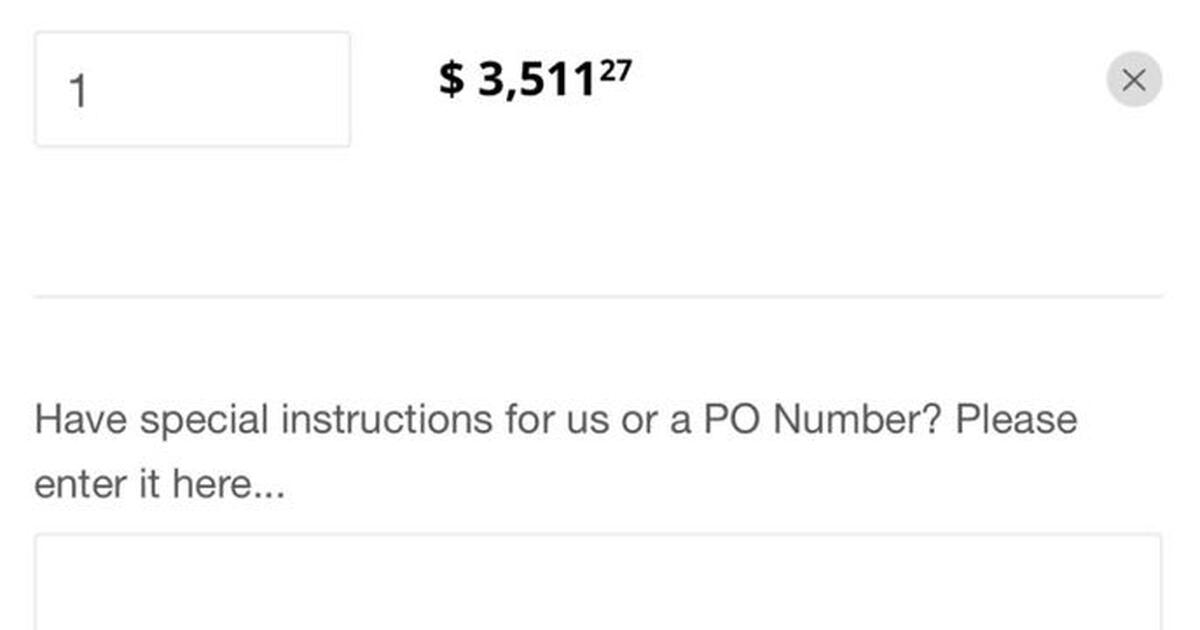The image size is (1200, 630).
Task: Click the $3,511.27 price text
Action: (535, 79)
